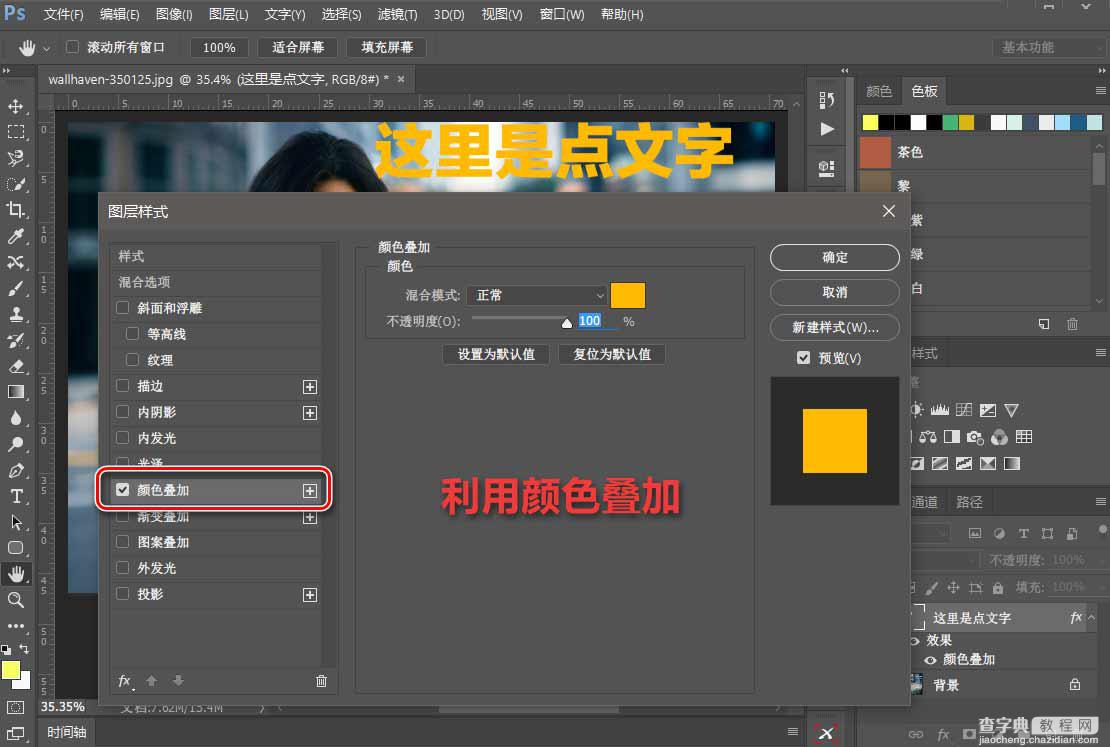This screenshot has height=747, width=1110.
Task: Open Hand tool preset picker arrow
Action: (47, 48)
